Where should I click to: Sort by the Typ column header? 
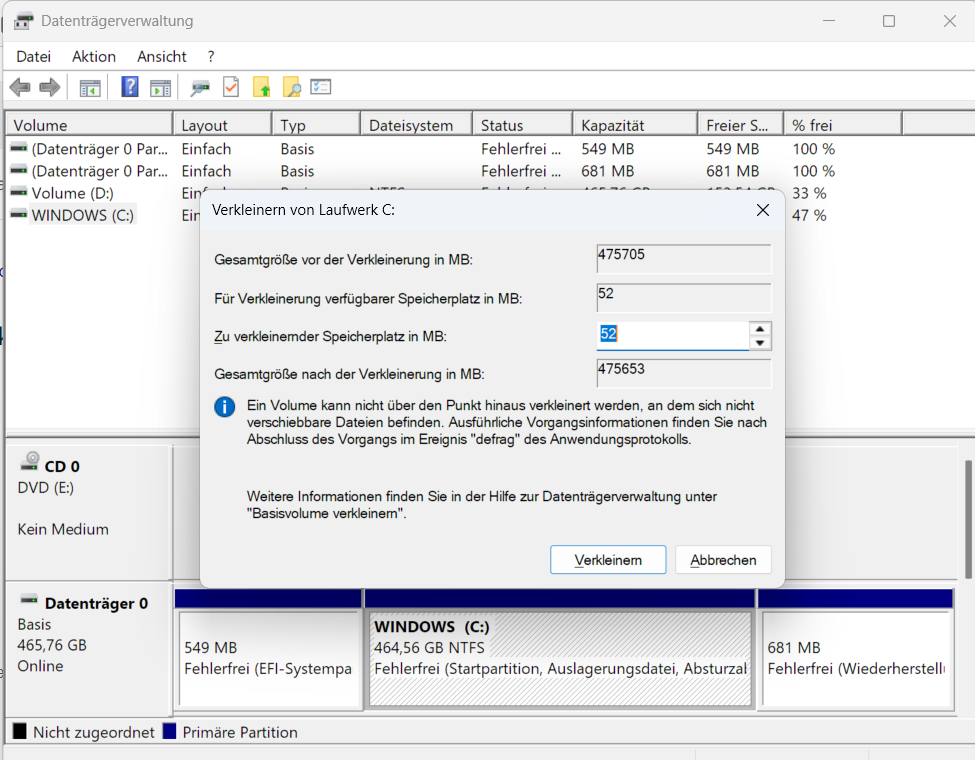pyautogui.click(x=317, y=125)
